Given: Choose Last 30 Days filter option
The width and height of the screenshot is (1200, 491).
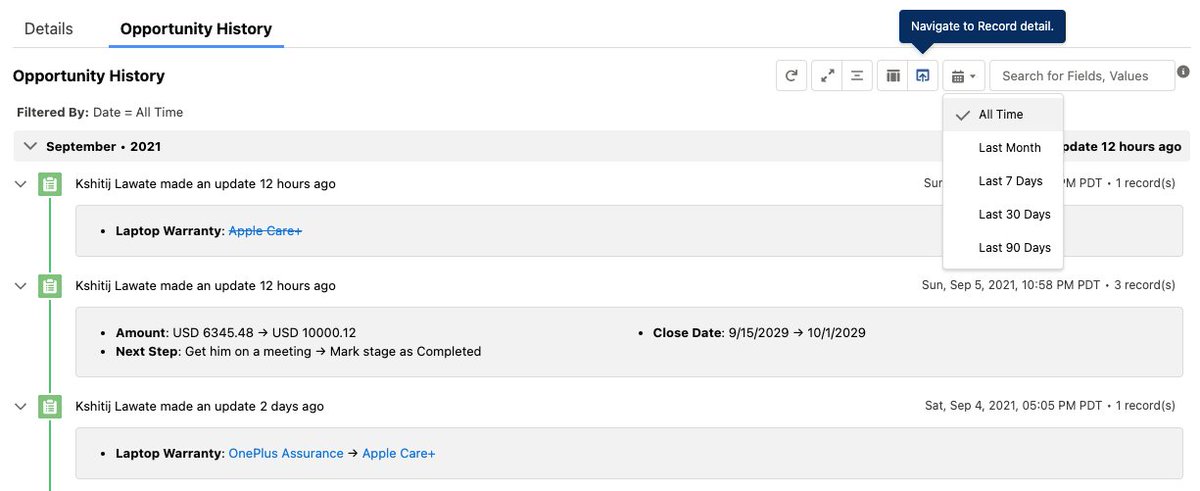Looking at the screenshot, I should [x=1003, y=214].
